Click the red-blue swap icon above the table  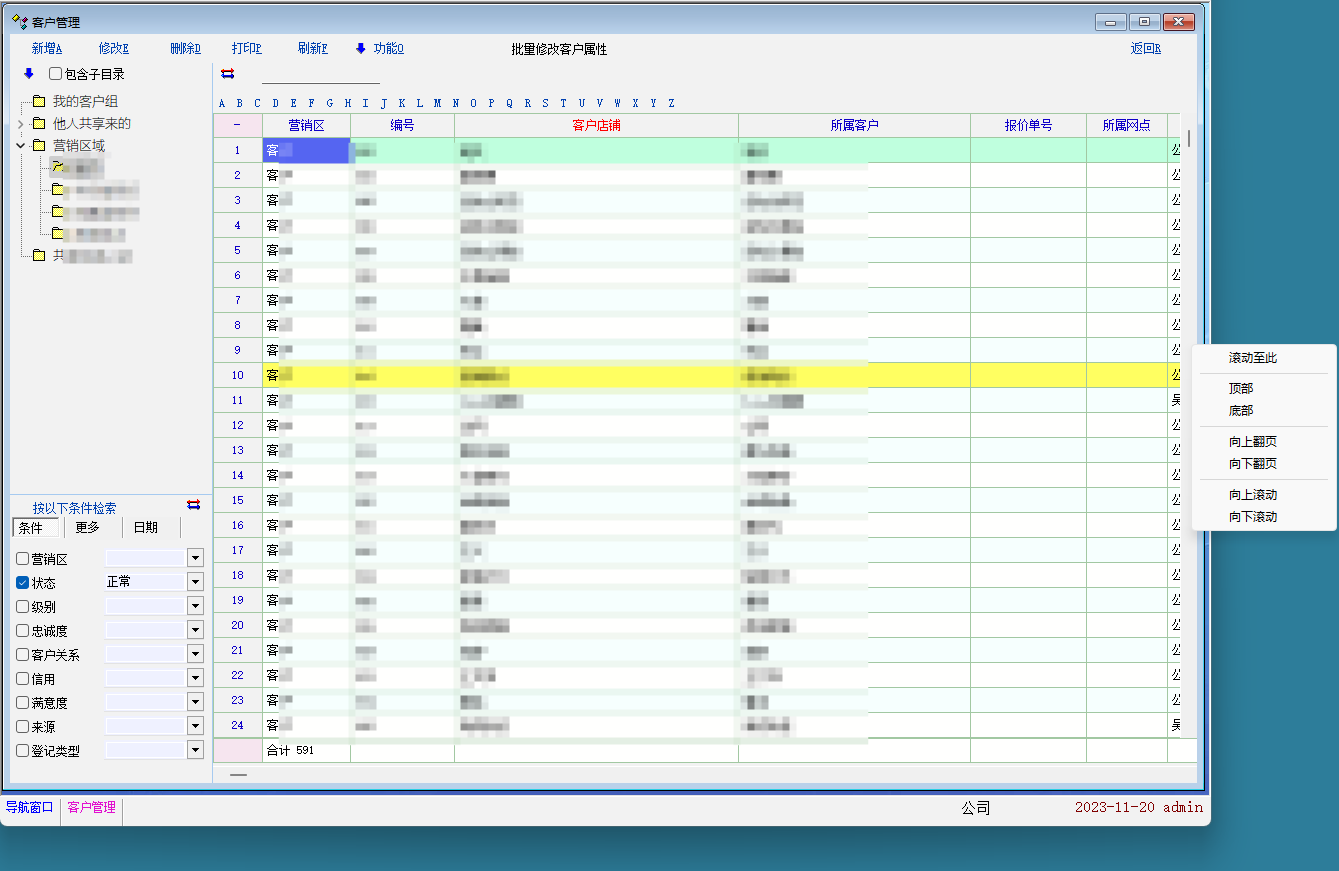pyautogui.click(x=227, y=73)
